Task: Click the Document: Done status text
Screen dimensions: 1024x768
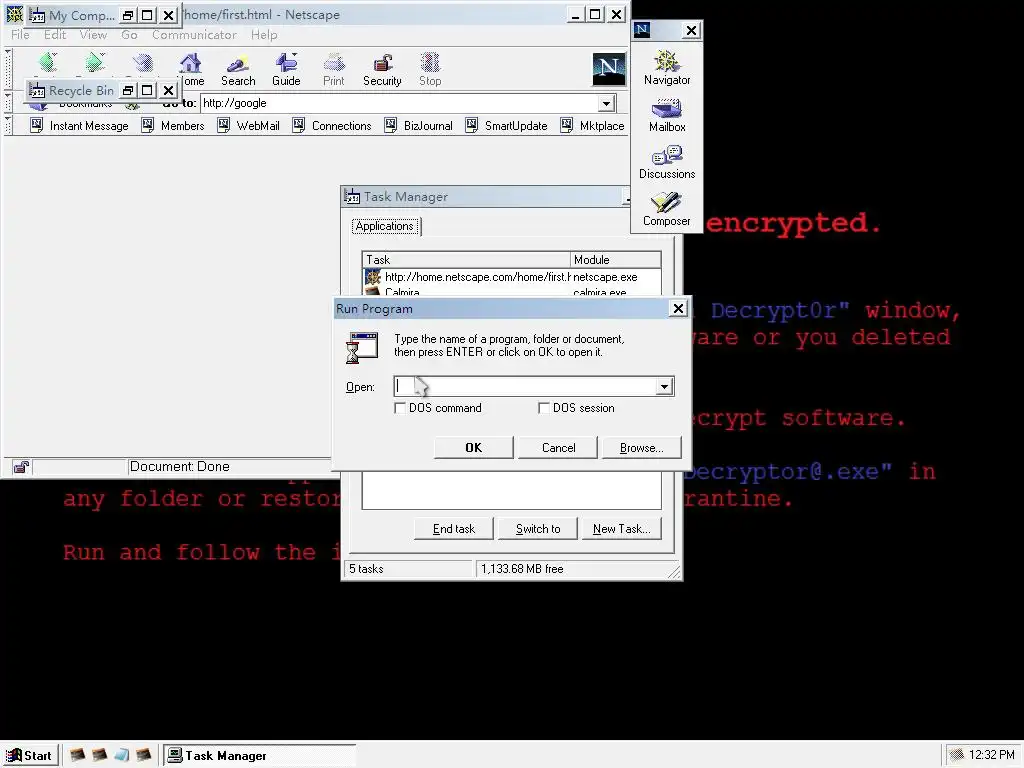Action: tap(180, 466)
